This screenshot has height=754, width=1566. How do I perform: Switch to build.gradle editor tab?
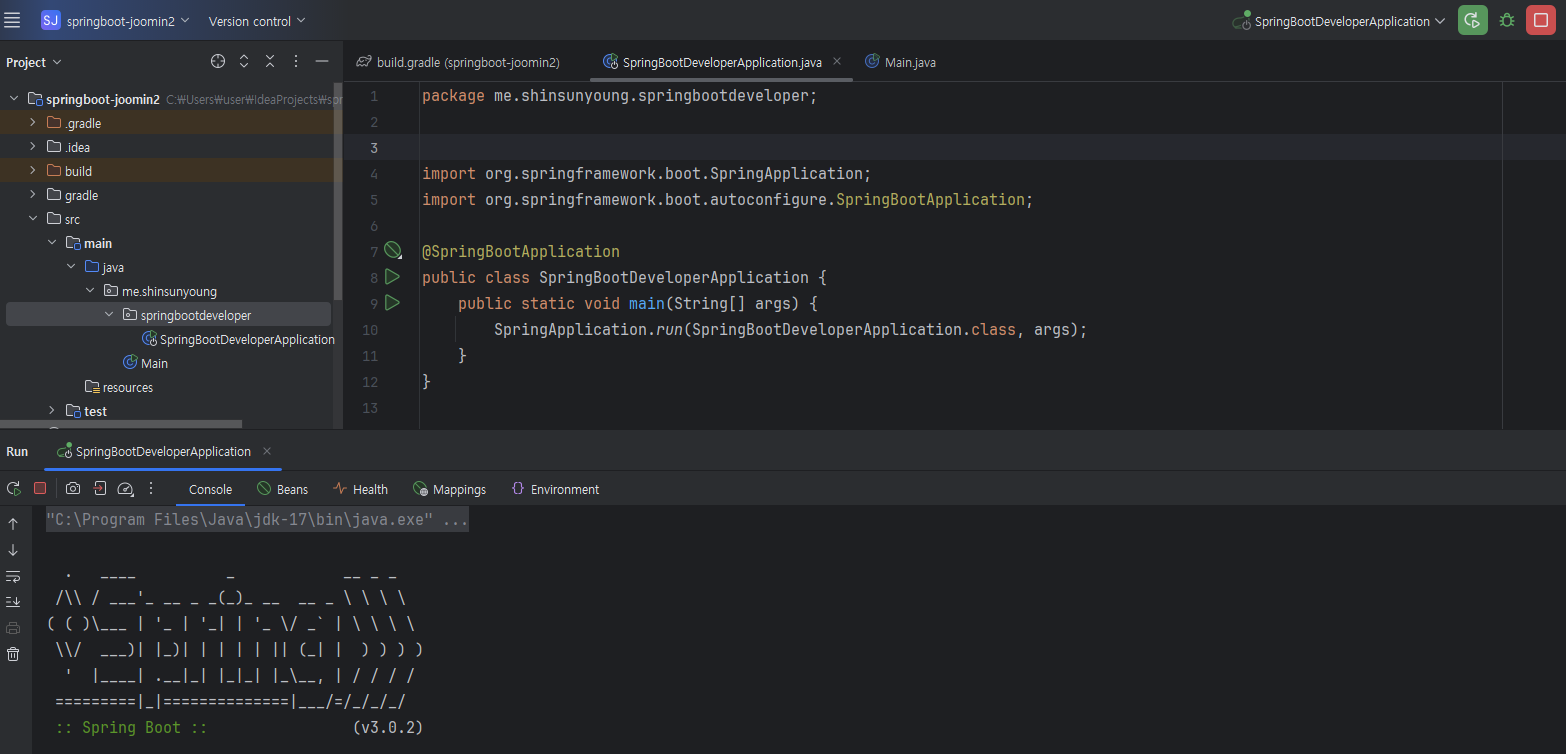pyautogui.click(x=458, y=62)
